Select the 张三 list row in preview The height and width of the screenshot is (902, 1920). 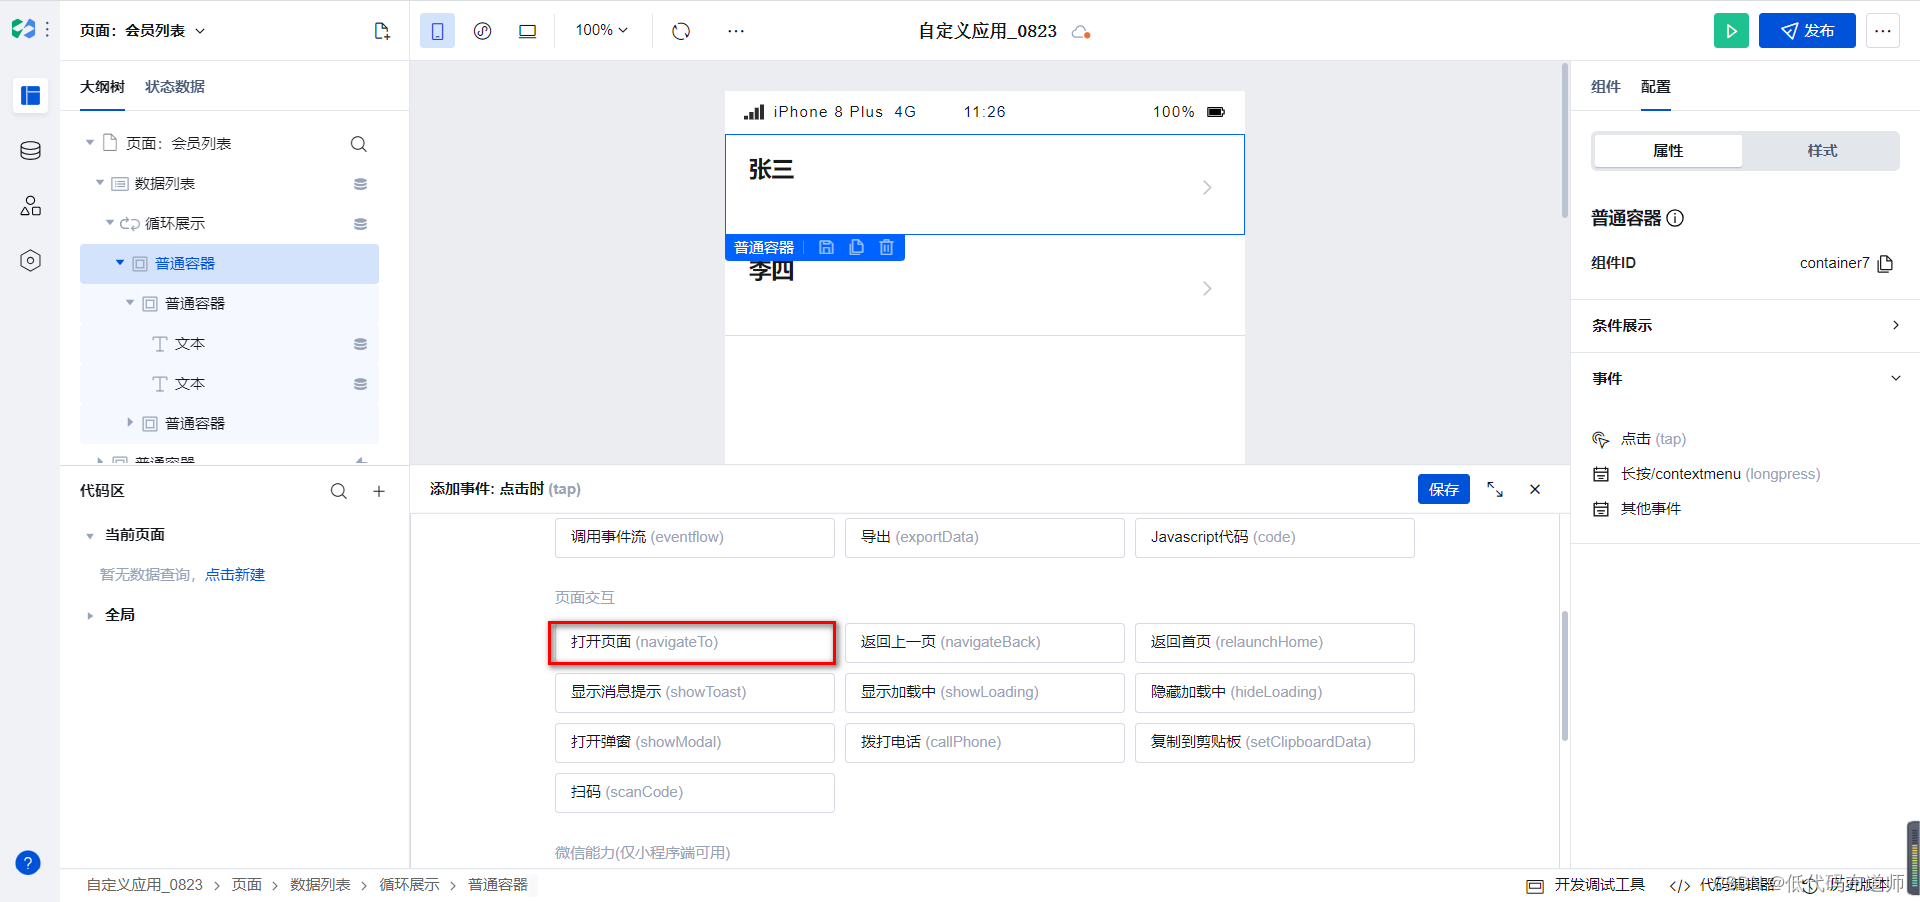pos(985,185)
